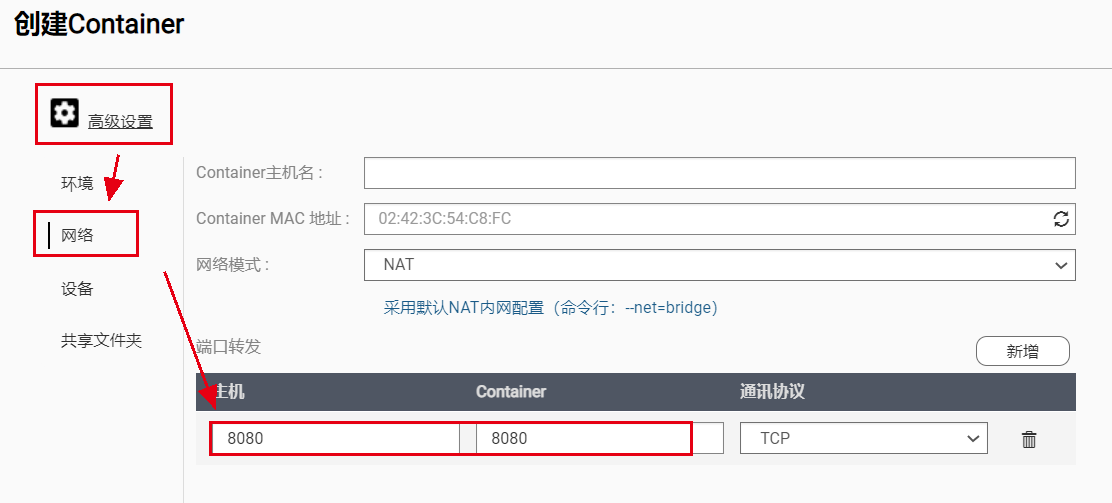This screenshot has width=1112, height=503.
Task: Click the gear icon beside 高级设置
Action: pyautogui.click(x=65, y=114)
